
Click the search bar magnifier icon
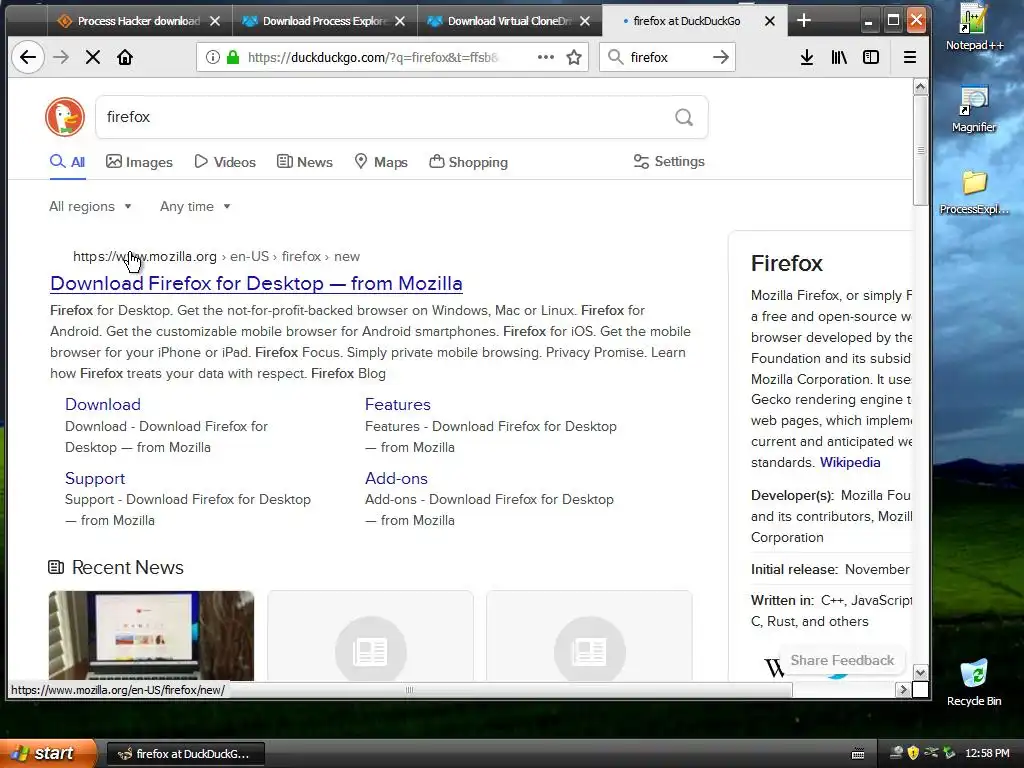[615, 57]
